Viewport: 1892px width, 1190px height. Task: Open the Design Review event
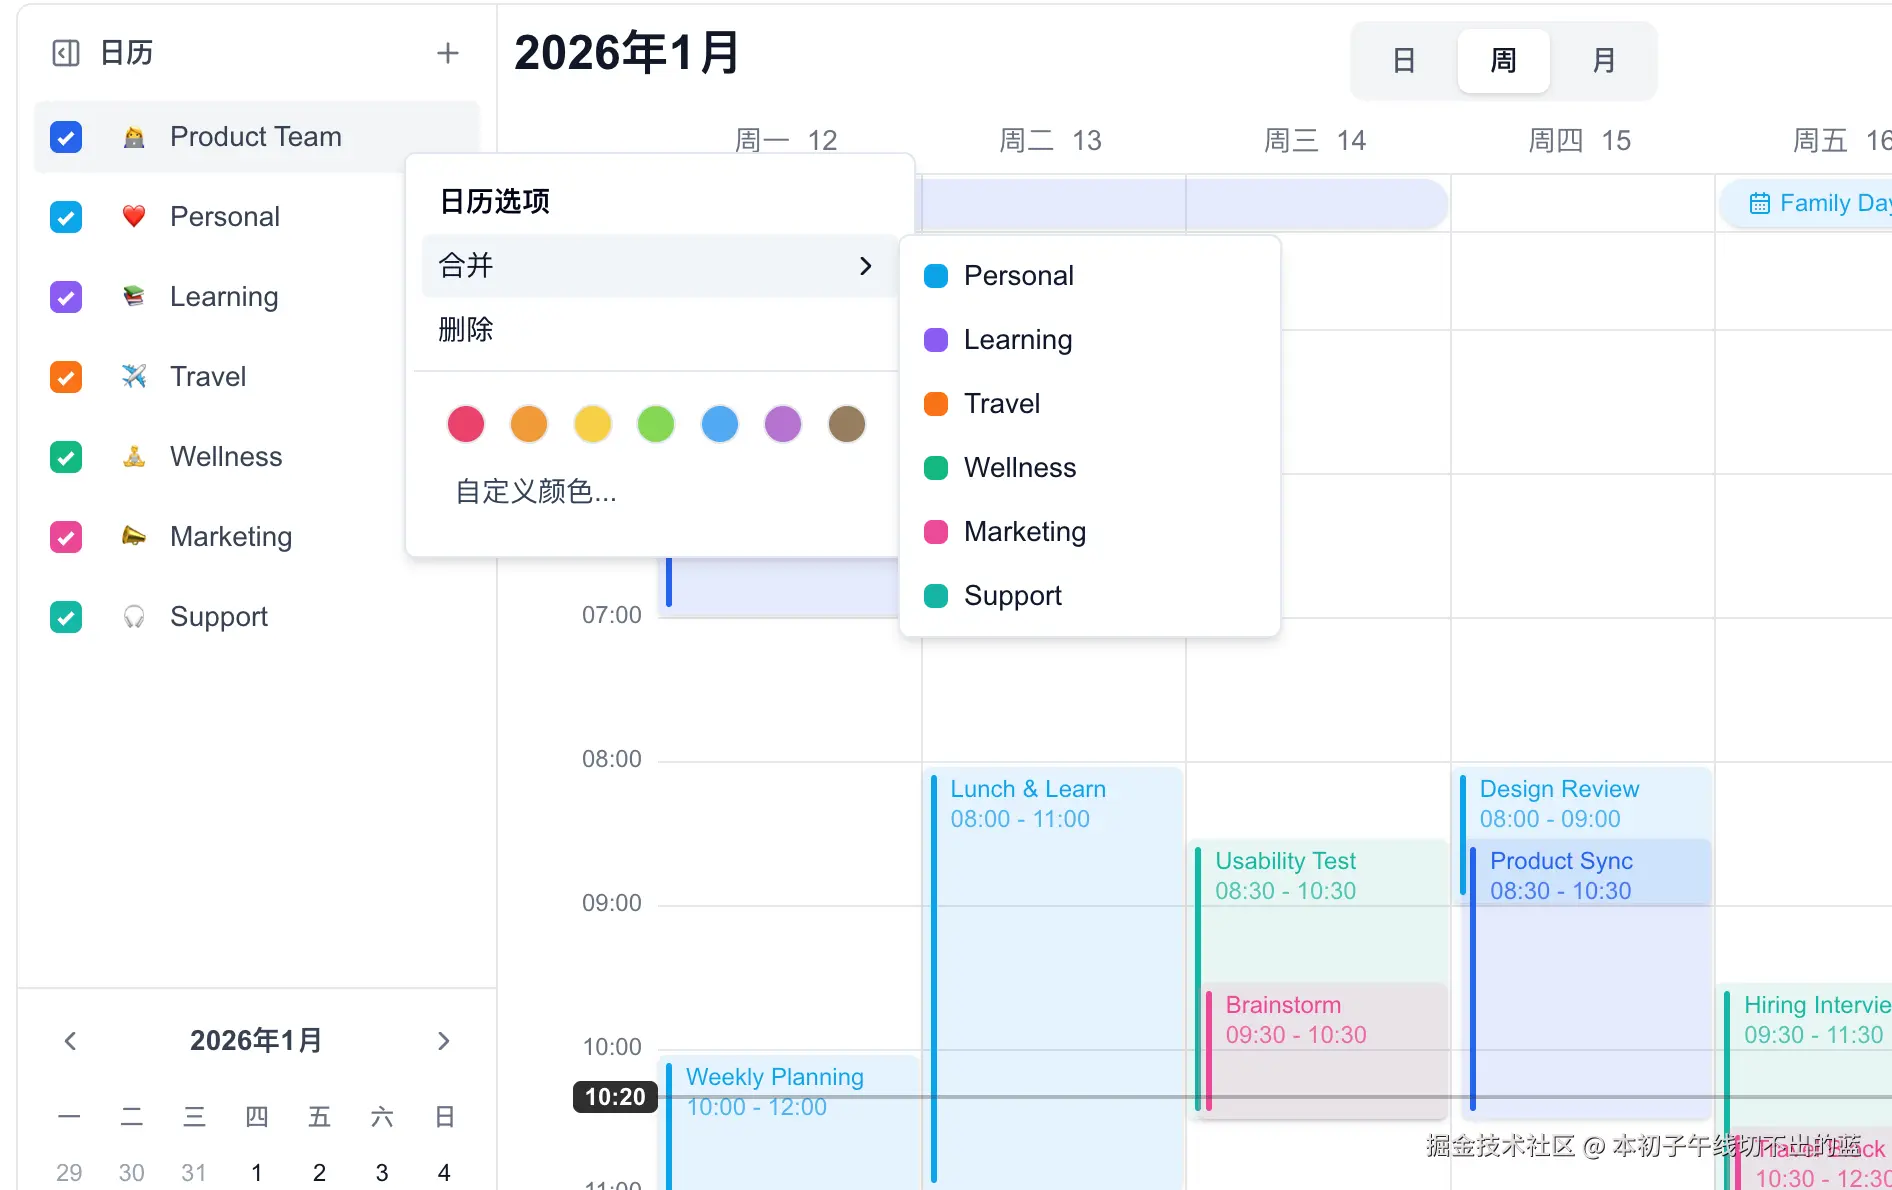(1584, 803)
